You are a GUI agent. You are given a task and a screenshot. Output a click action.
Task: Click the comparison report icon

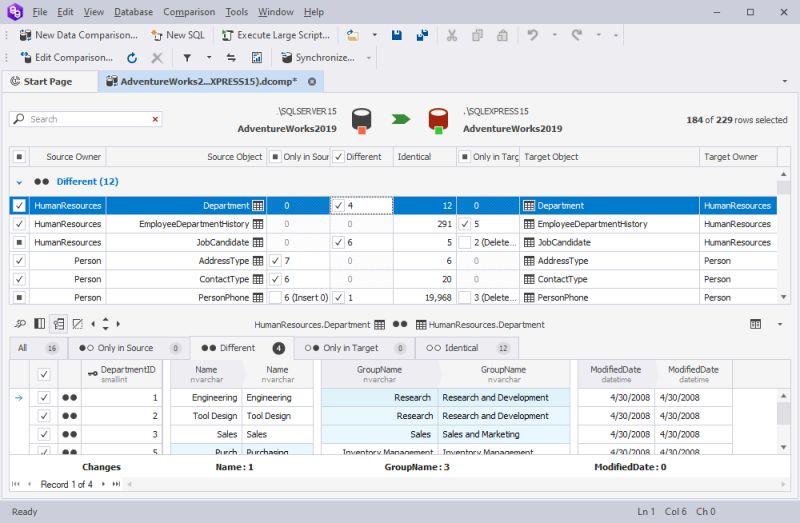pos(257,58)
